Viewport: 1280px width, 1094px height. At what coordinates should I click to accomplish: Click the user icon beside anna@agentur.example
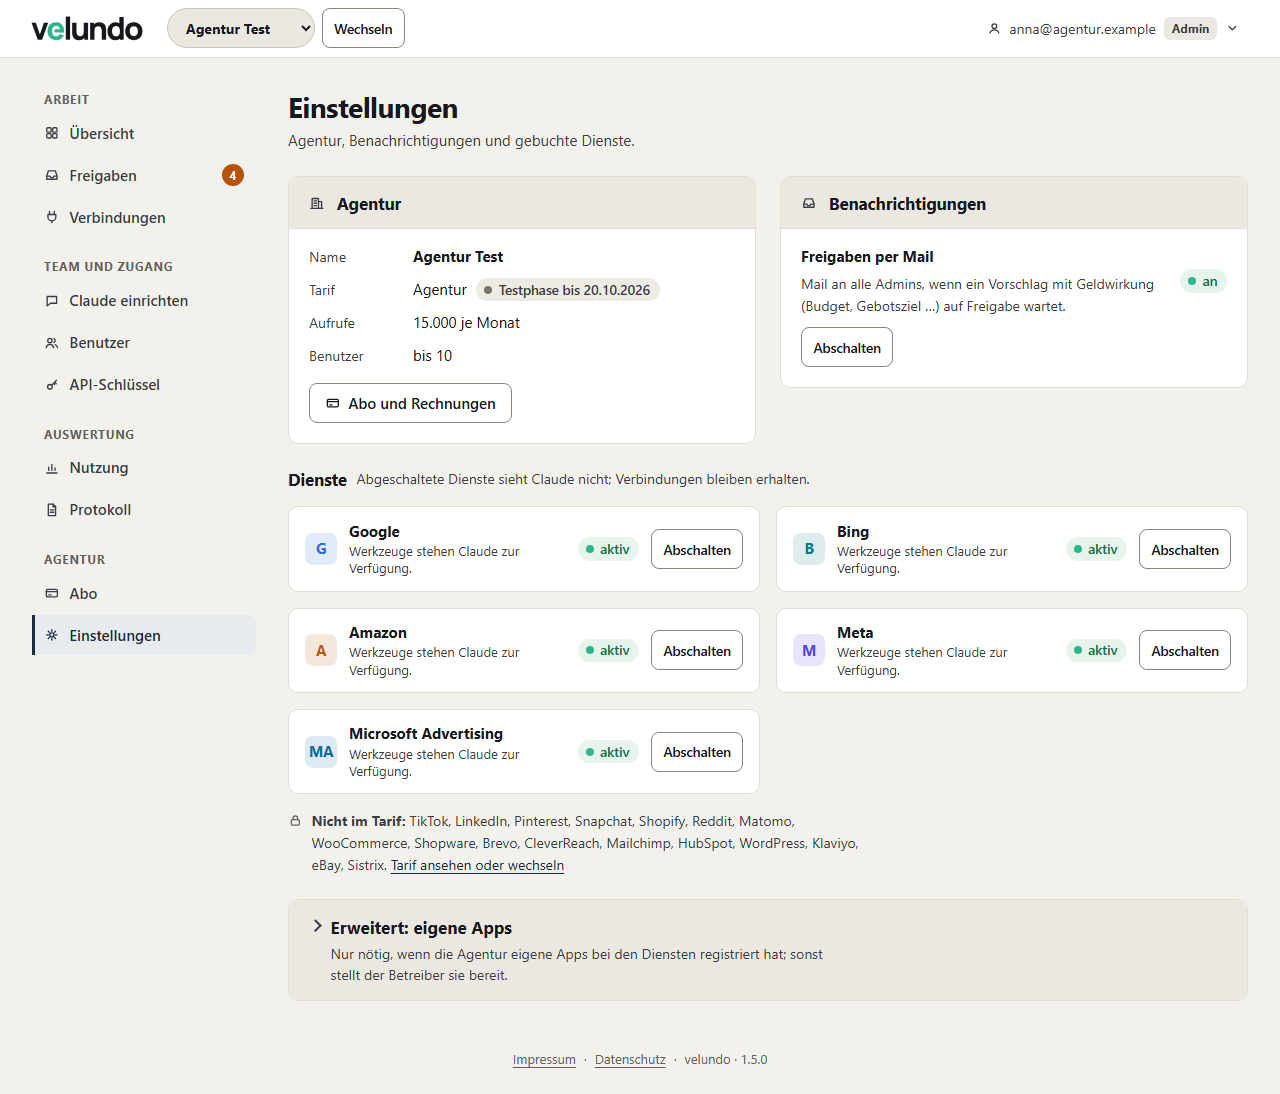[994, 29]
